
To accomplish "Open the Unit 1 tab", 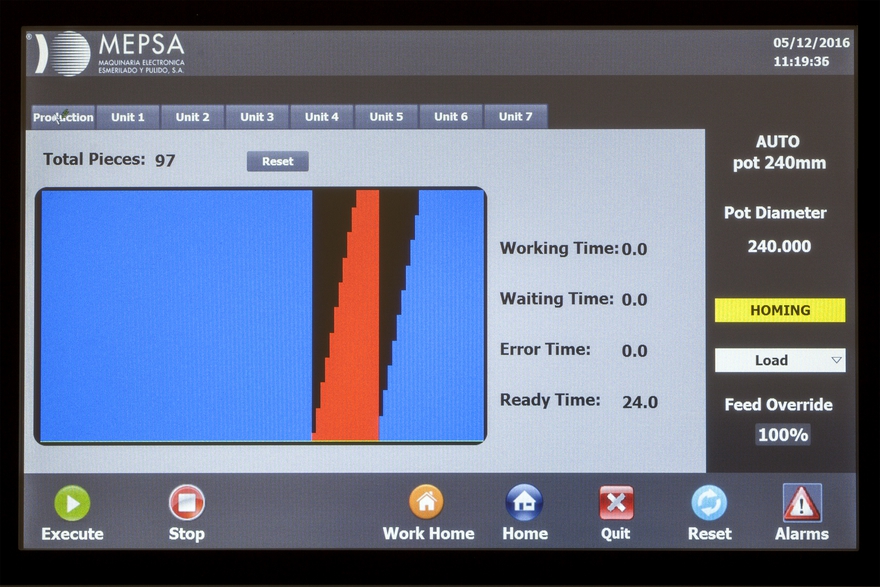I will 128,117.
